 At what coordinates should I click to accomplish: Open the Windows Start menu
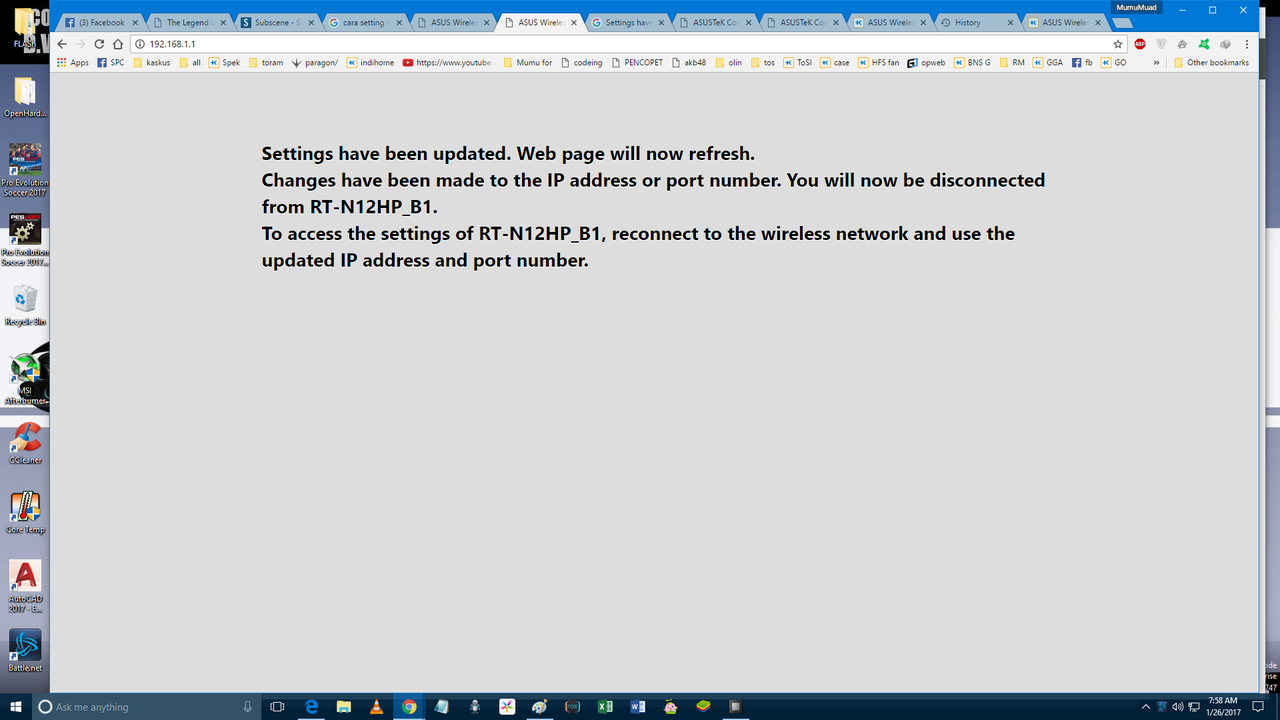[x=16, y=707]
